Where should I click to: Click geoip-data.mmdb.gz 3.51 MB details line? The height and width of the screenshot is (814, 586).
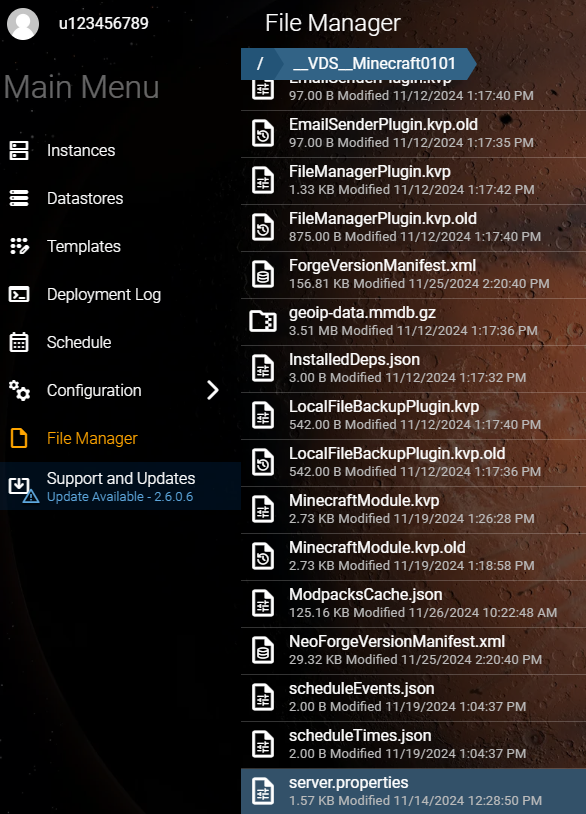click(413, 331)
